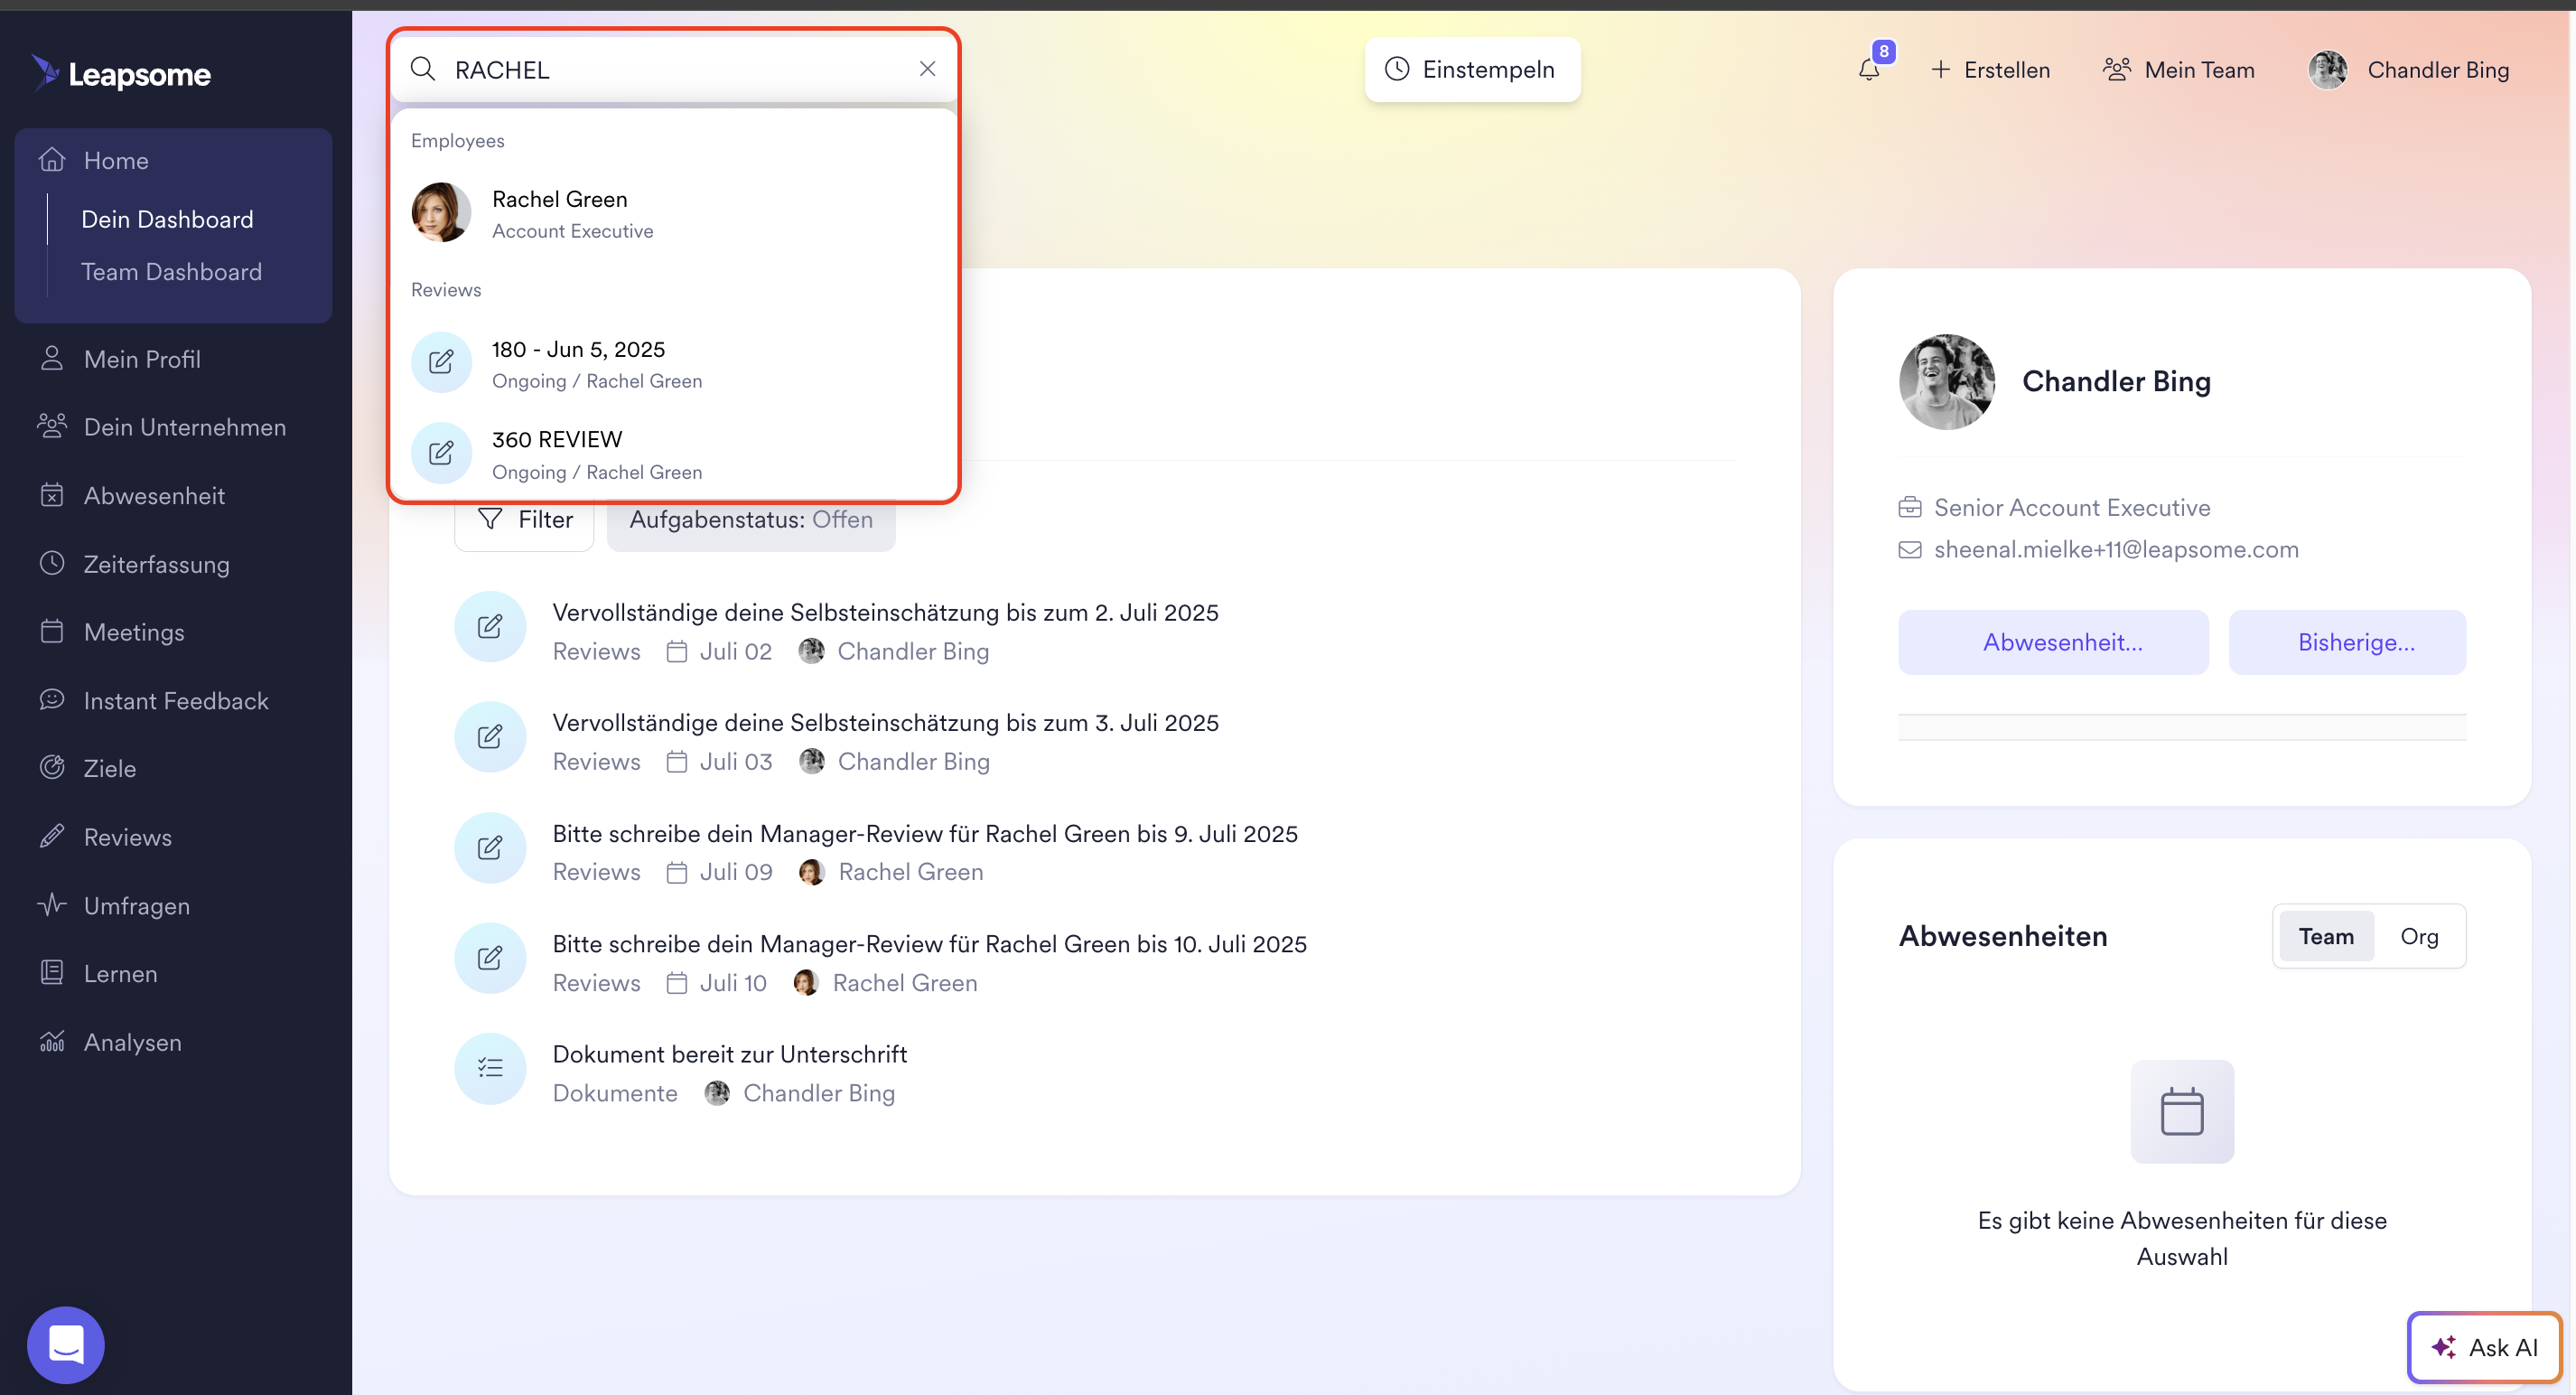Open the 180 - Jun 5, 2025 review
2576x1395 pixels.
coord(673,364)
